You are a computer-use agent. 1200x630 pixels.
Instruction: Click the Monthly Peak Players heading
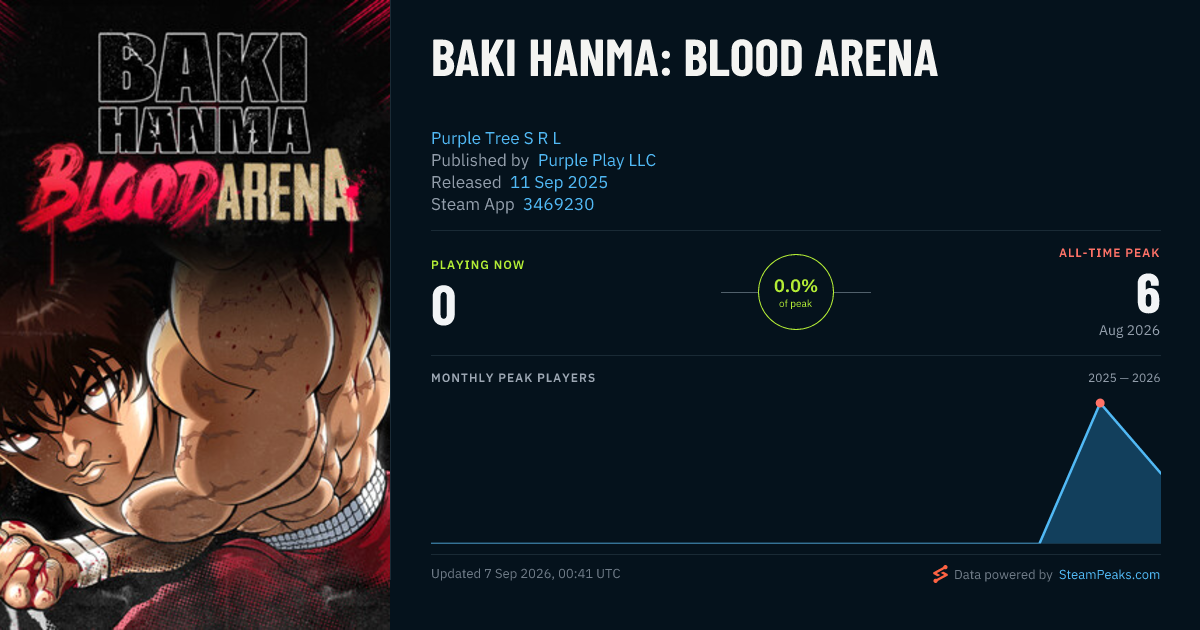coord(513,378)
